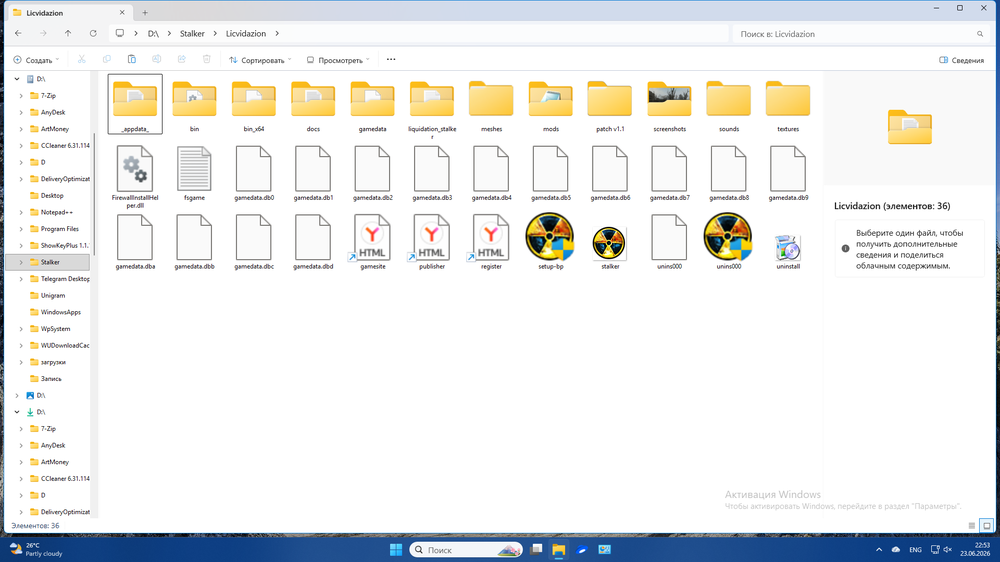This screenshot has width=1000, height=562.
Task: Select unins000 radiation-icon executable
Action: pyautogui.click(x=728, y=237)
